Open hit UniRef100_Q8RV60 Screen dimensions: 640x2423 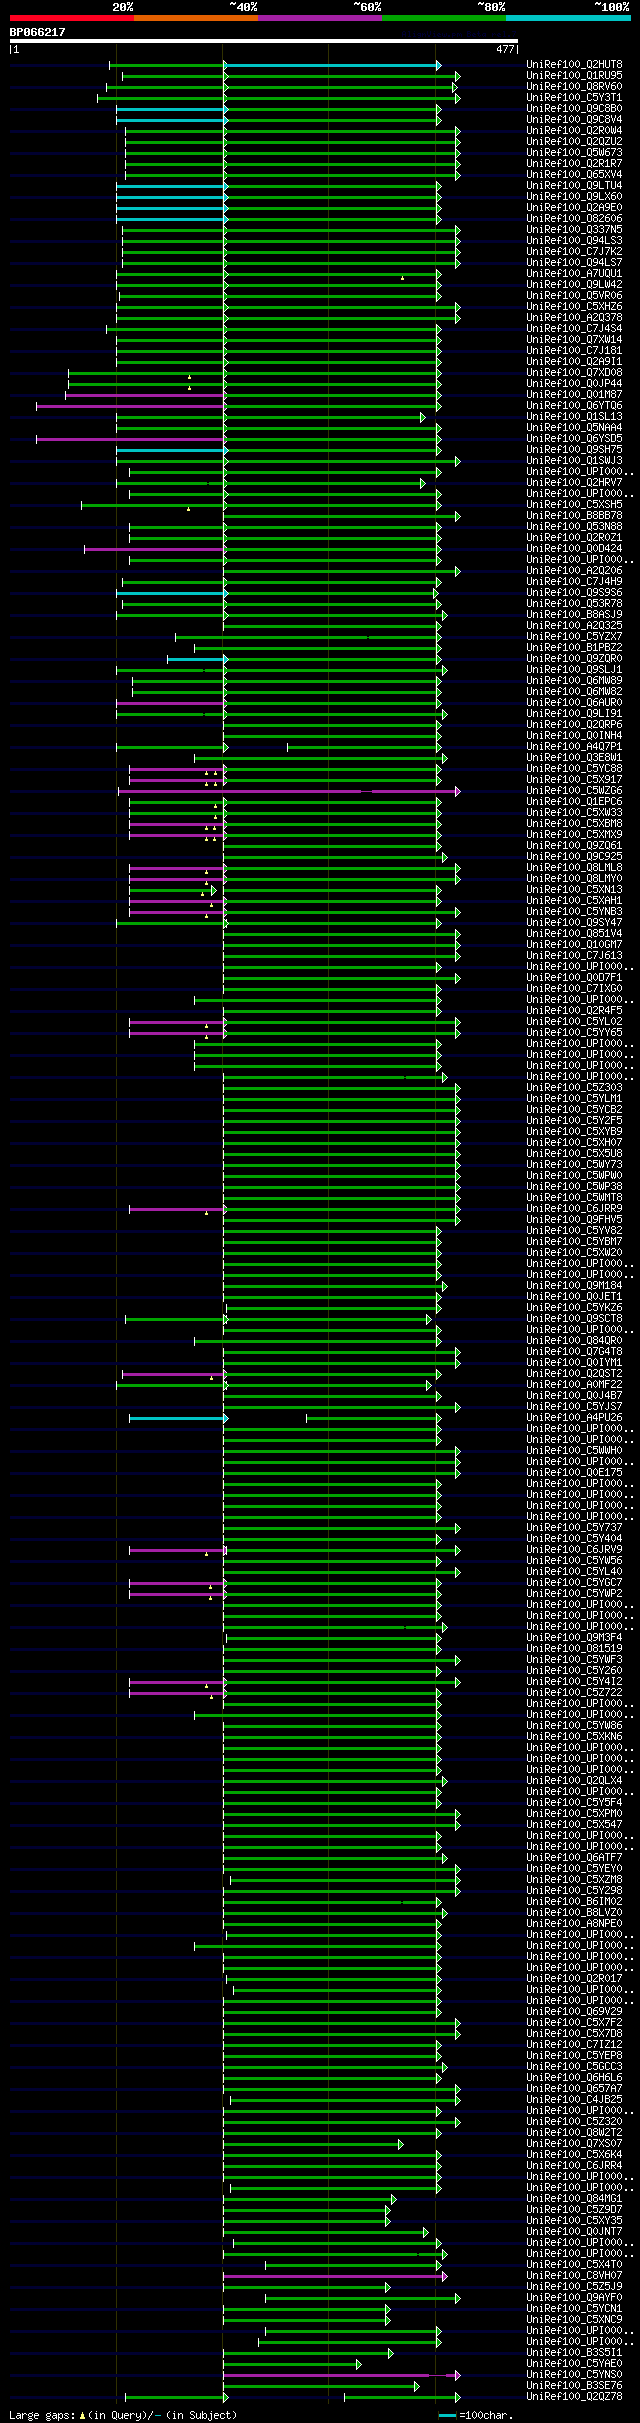[574, 87]
